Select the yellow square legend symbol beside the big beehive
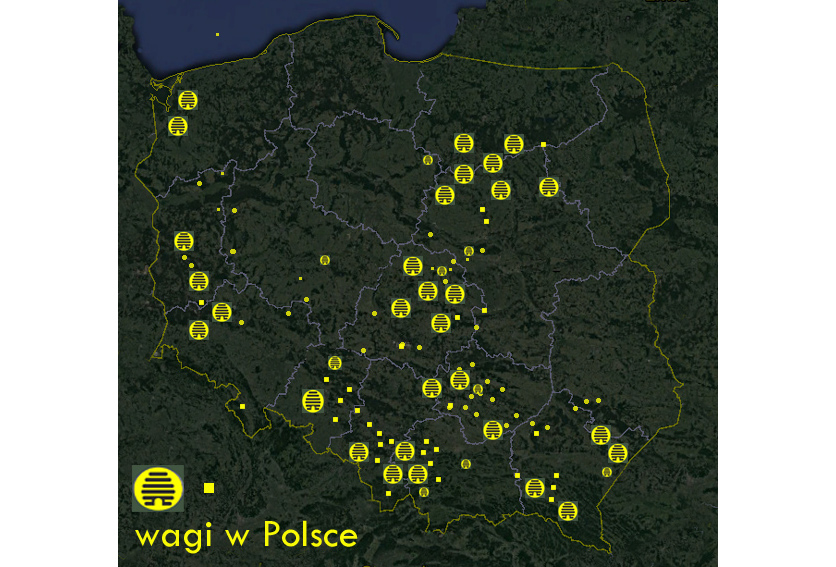836x567 pixels. pyautogui.click(x=209, y=488)
